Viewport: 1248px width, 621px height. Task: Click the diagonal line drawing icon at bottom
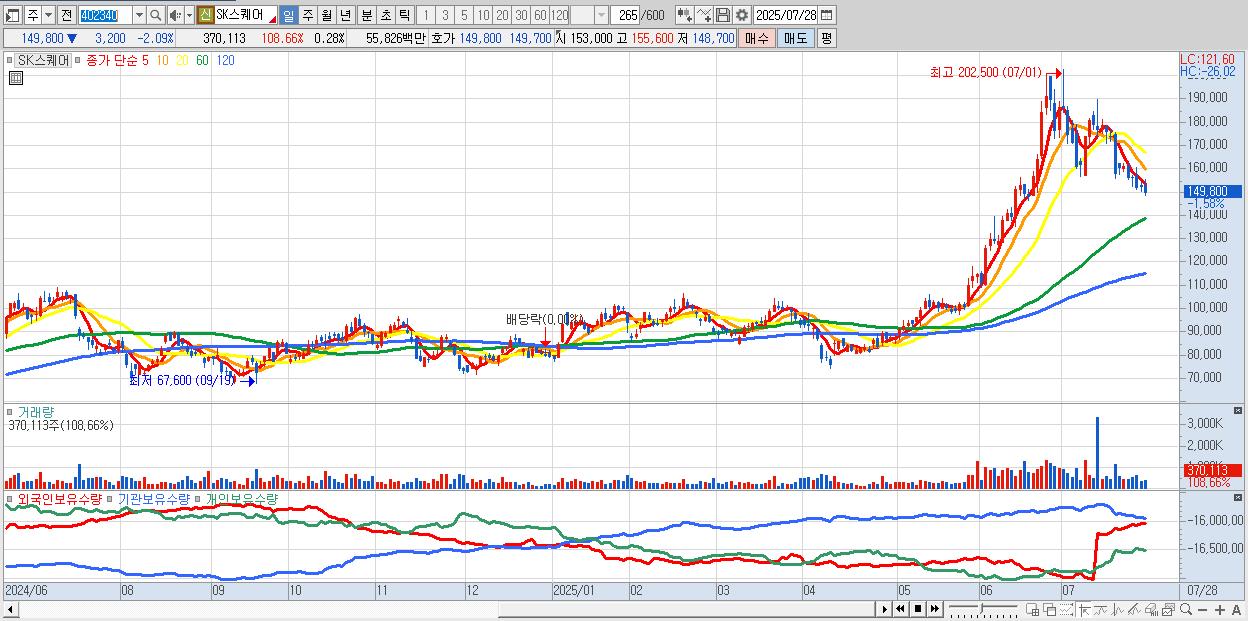[x=1134, y=609]
